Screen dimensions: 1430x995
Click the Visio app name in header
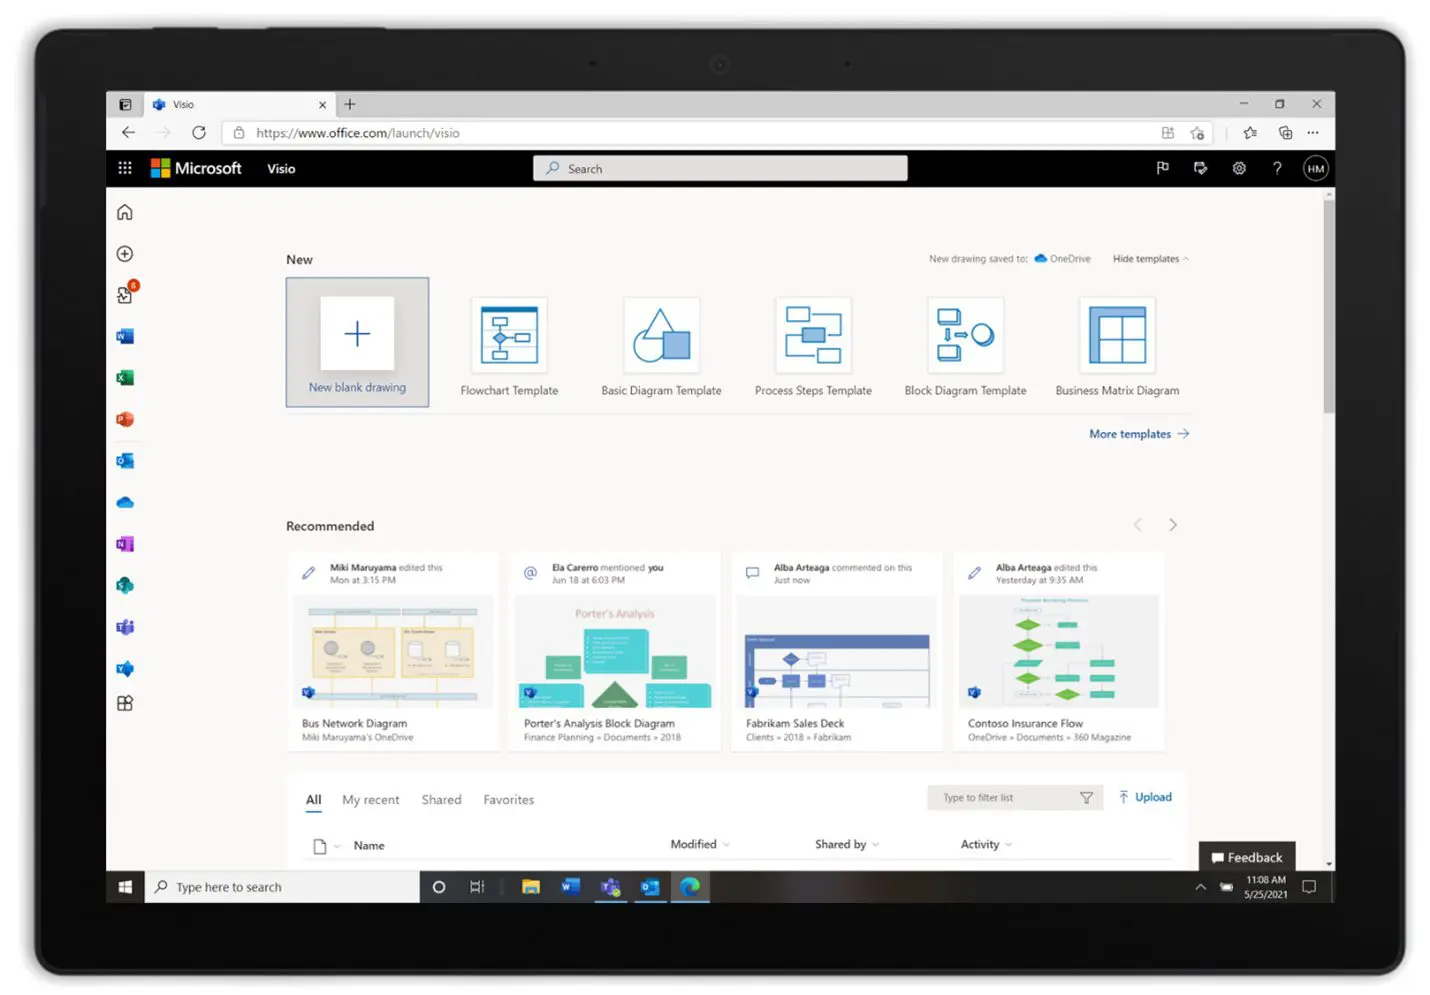click(x=281, y=169)
